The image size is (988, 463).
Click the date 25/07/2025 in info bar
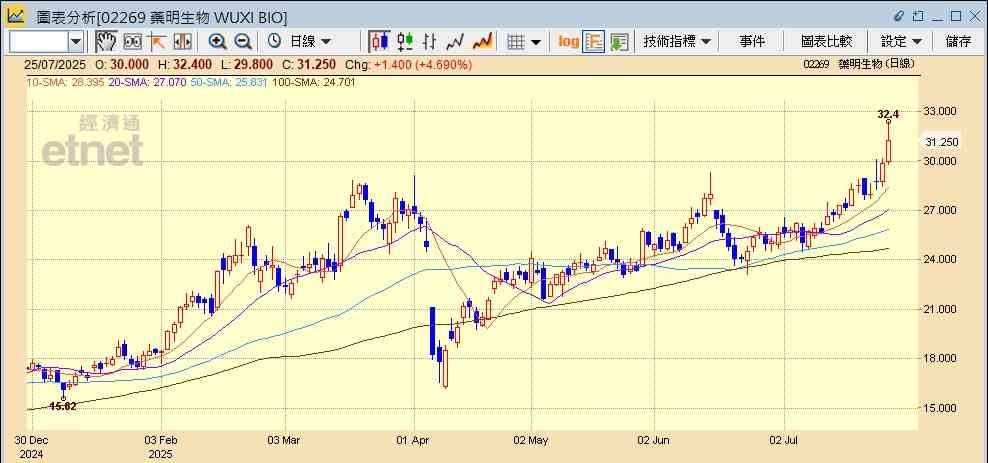56,64
